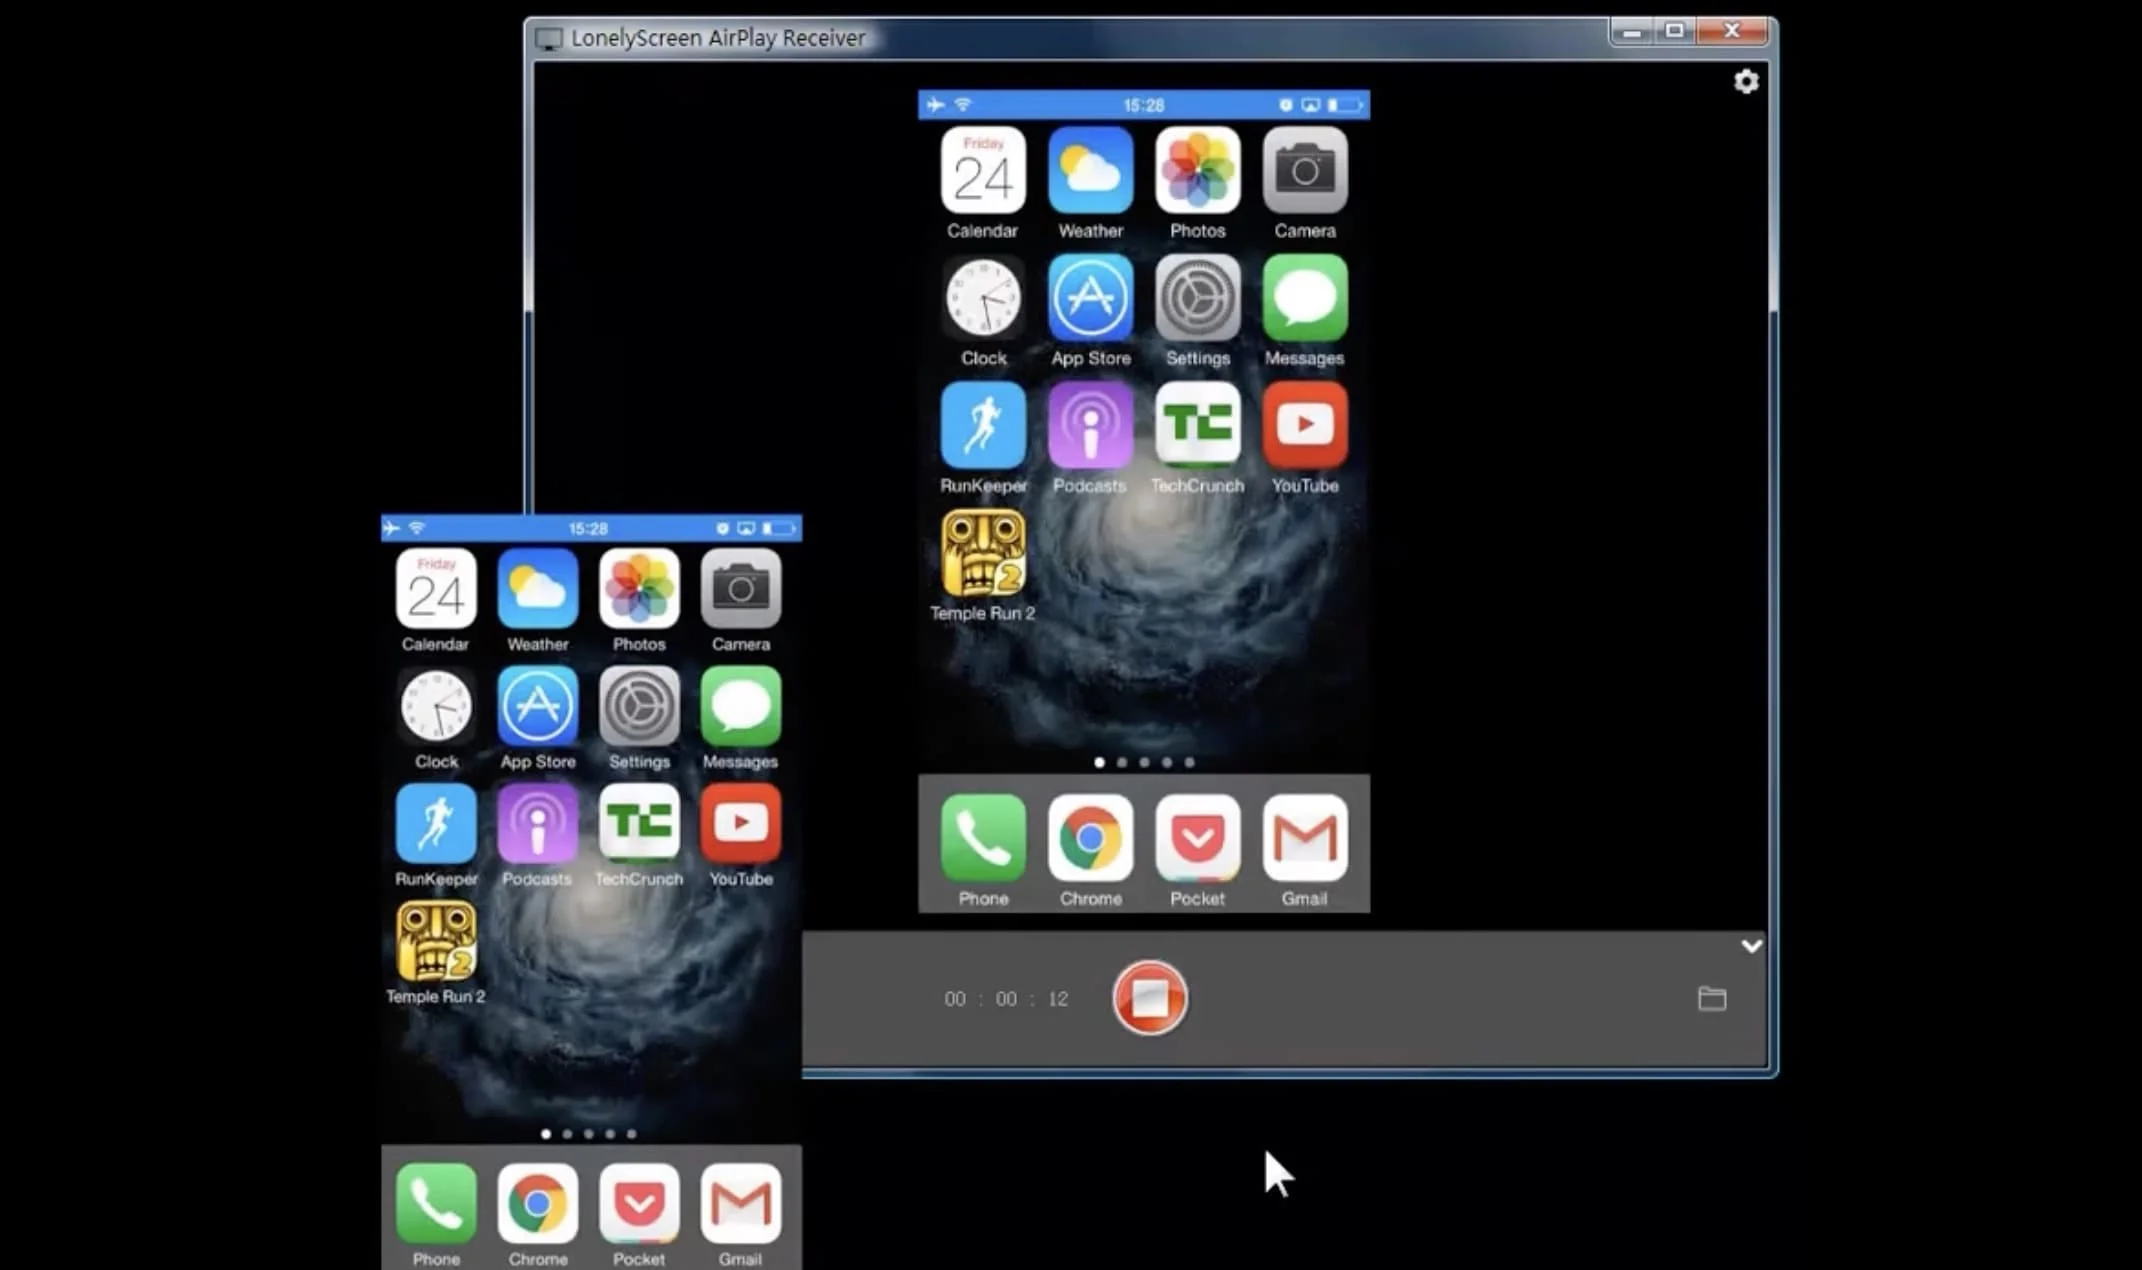Open Settings on the left phone overlay
The image size is (2142, 1270).
639,706
